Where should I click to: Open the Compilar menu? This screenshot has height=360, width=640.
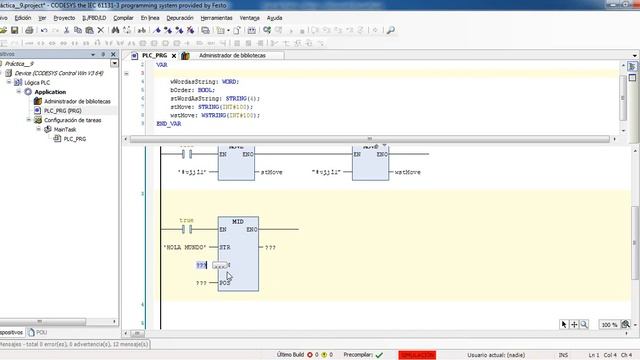[123, 18]
